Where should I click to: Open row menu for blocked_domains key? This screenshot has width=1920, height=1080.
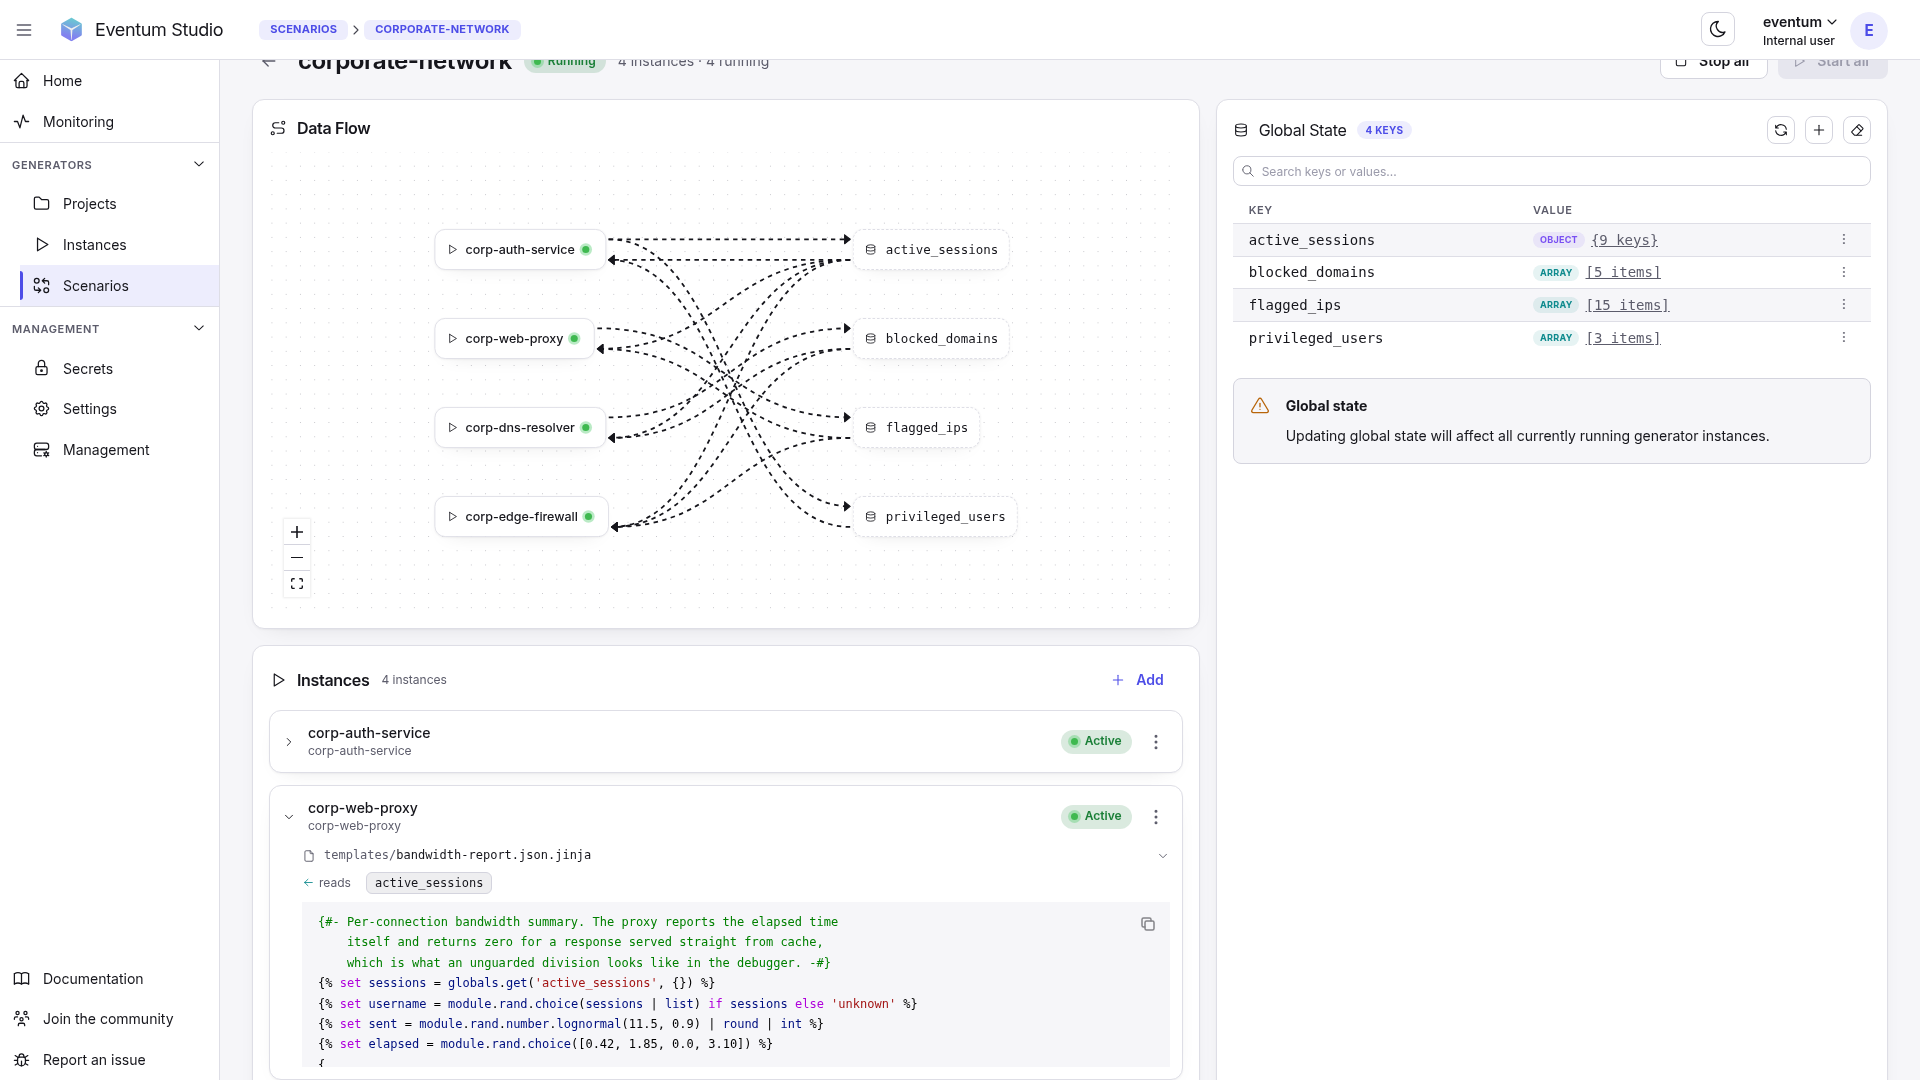pos(1844,272)
